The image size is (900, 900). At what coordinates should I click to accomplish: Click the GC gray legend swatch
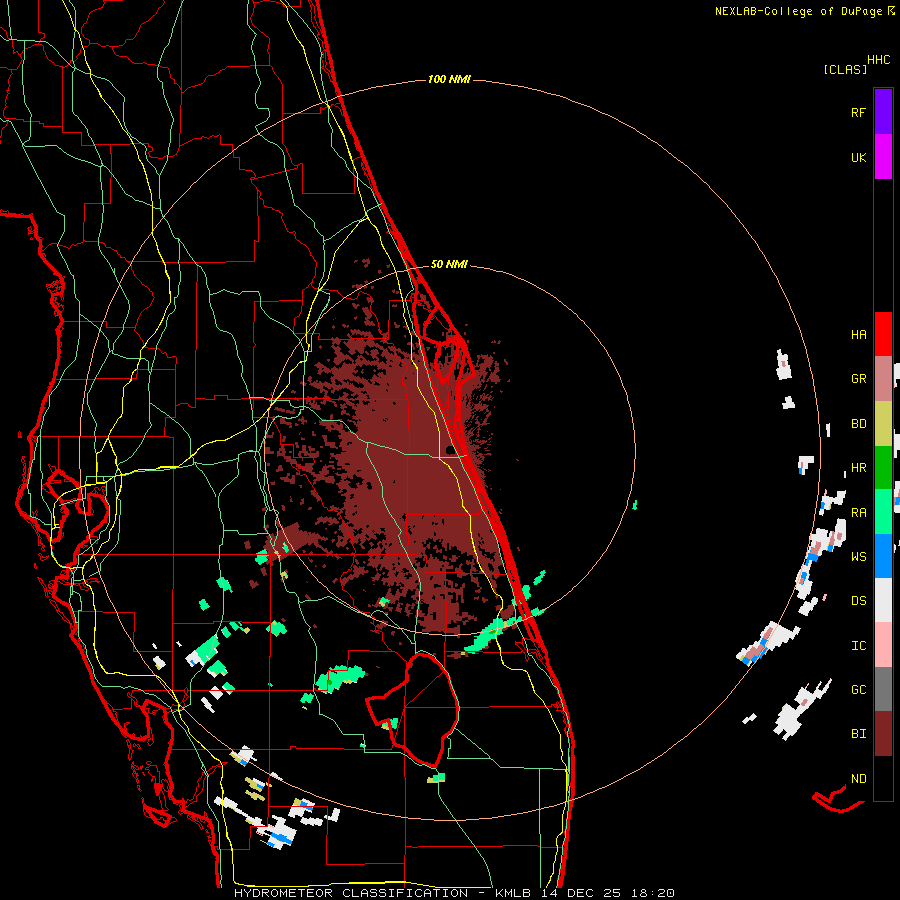point(883,689)
